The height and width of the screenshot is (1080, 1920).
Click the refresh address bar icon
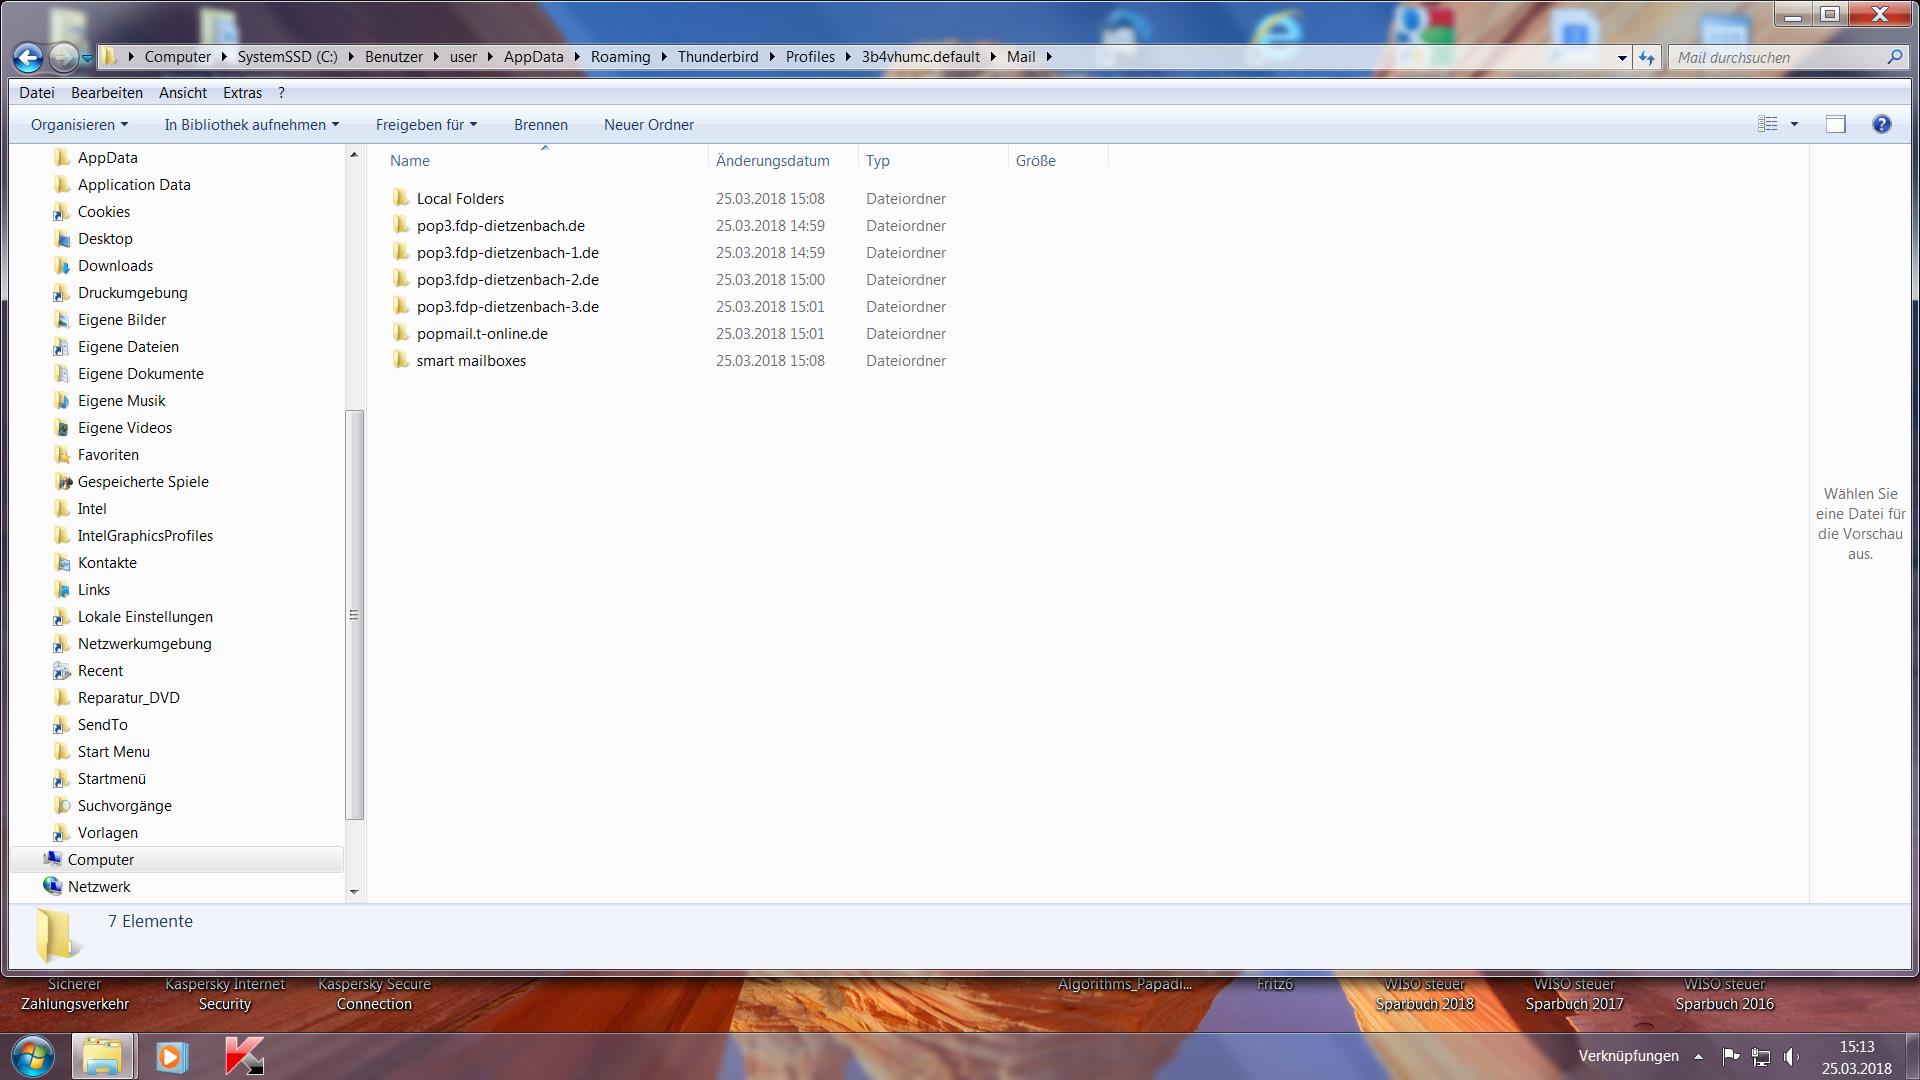(1647, 58)
